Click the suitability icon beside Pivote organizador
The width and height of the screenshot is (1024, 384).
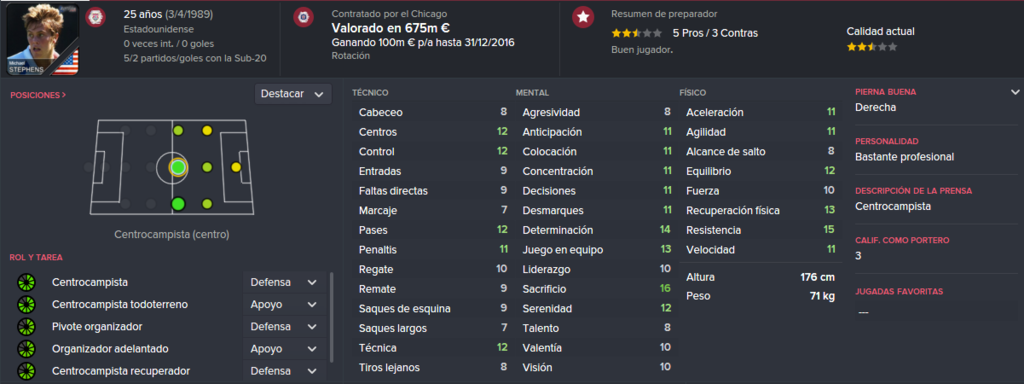25,327
